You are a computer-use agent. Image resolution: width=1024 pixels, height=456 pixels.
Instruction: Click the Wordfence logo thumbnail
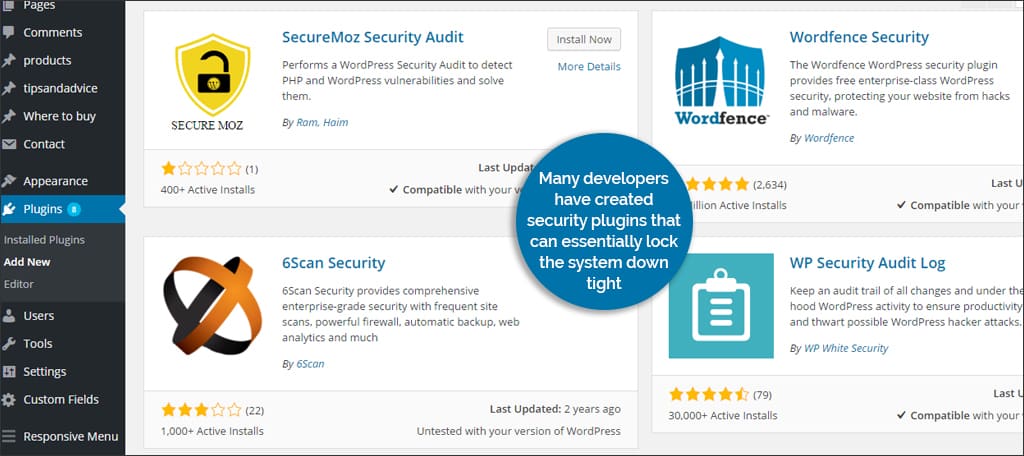[721, 80]
